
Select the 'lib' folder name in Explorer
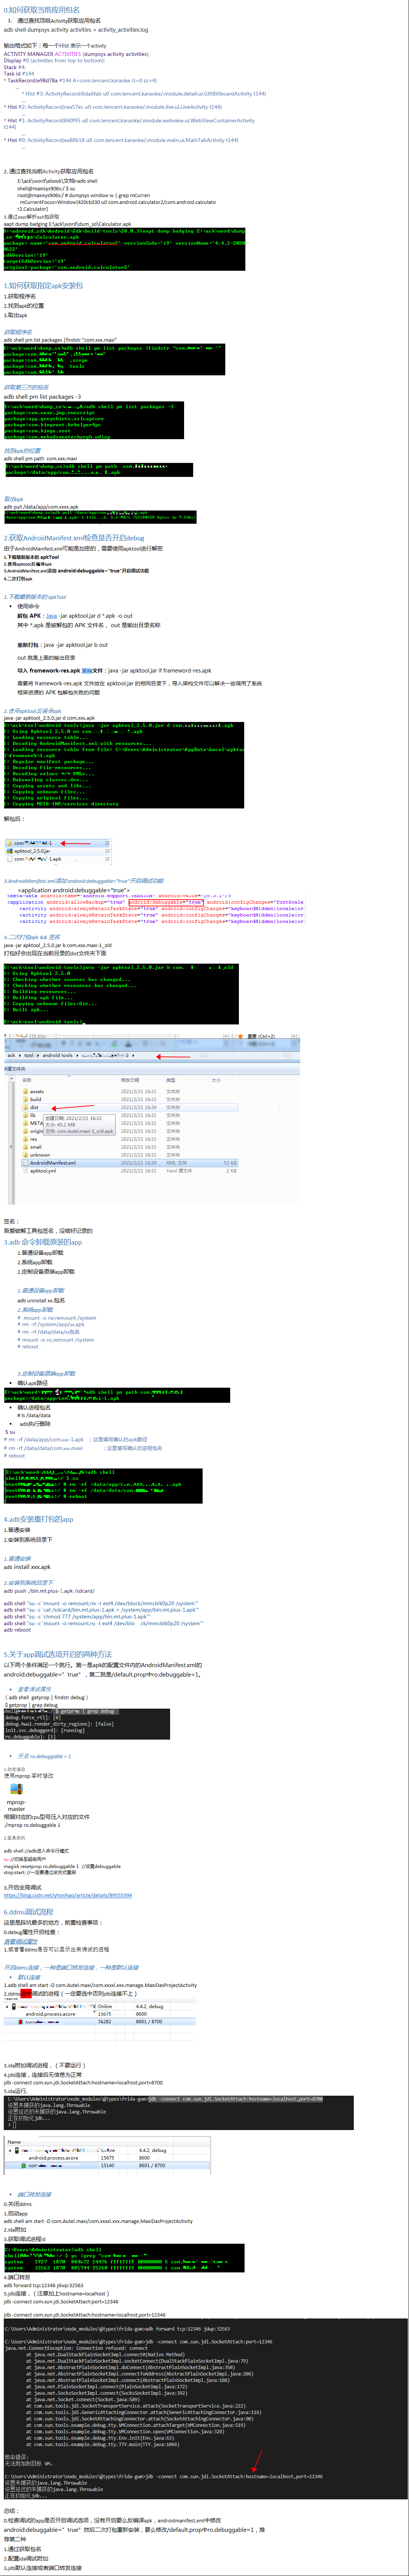33,1115
